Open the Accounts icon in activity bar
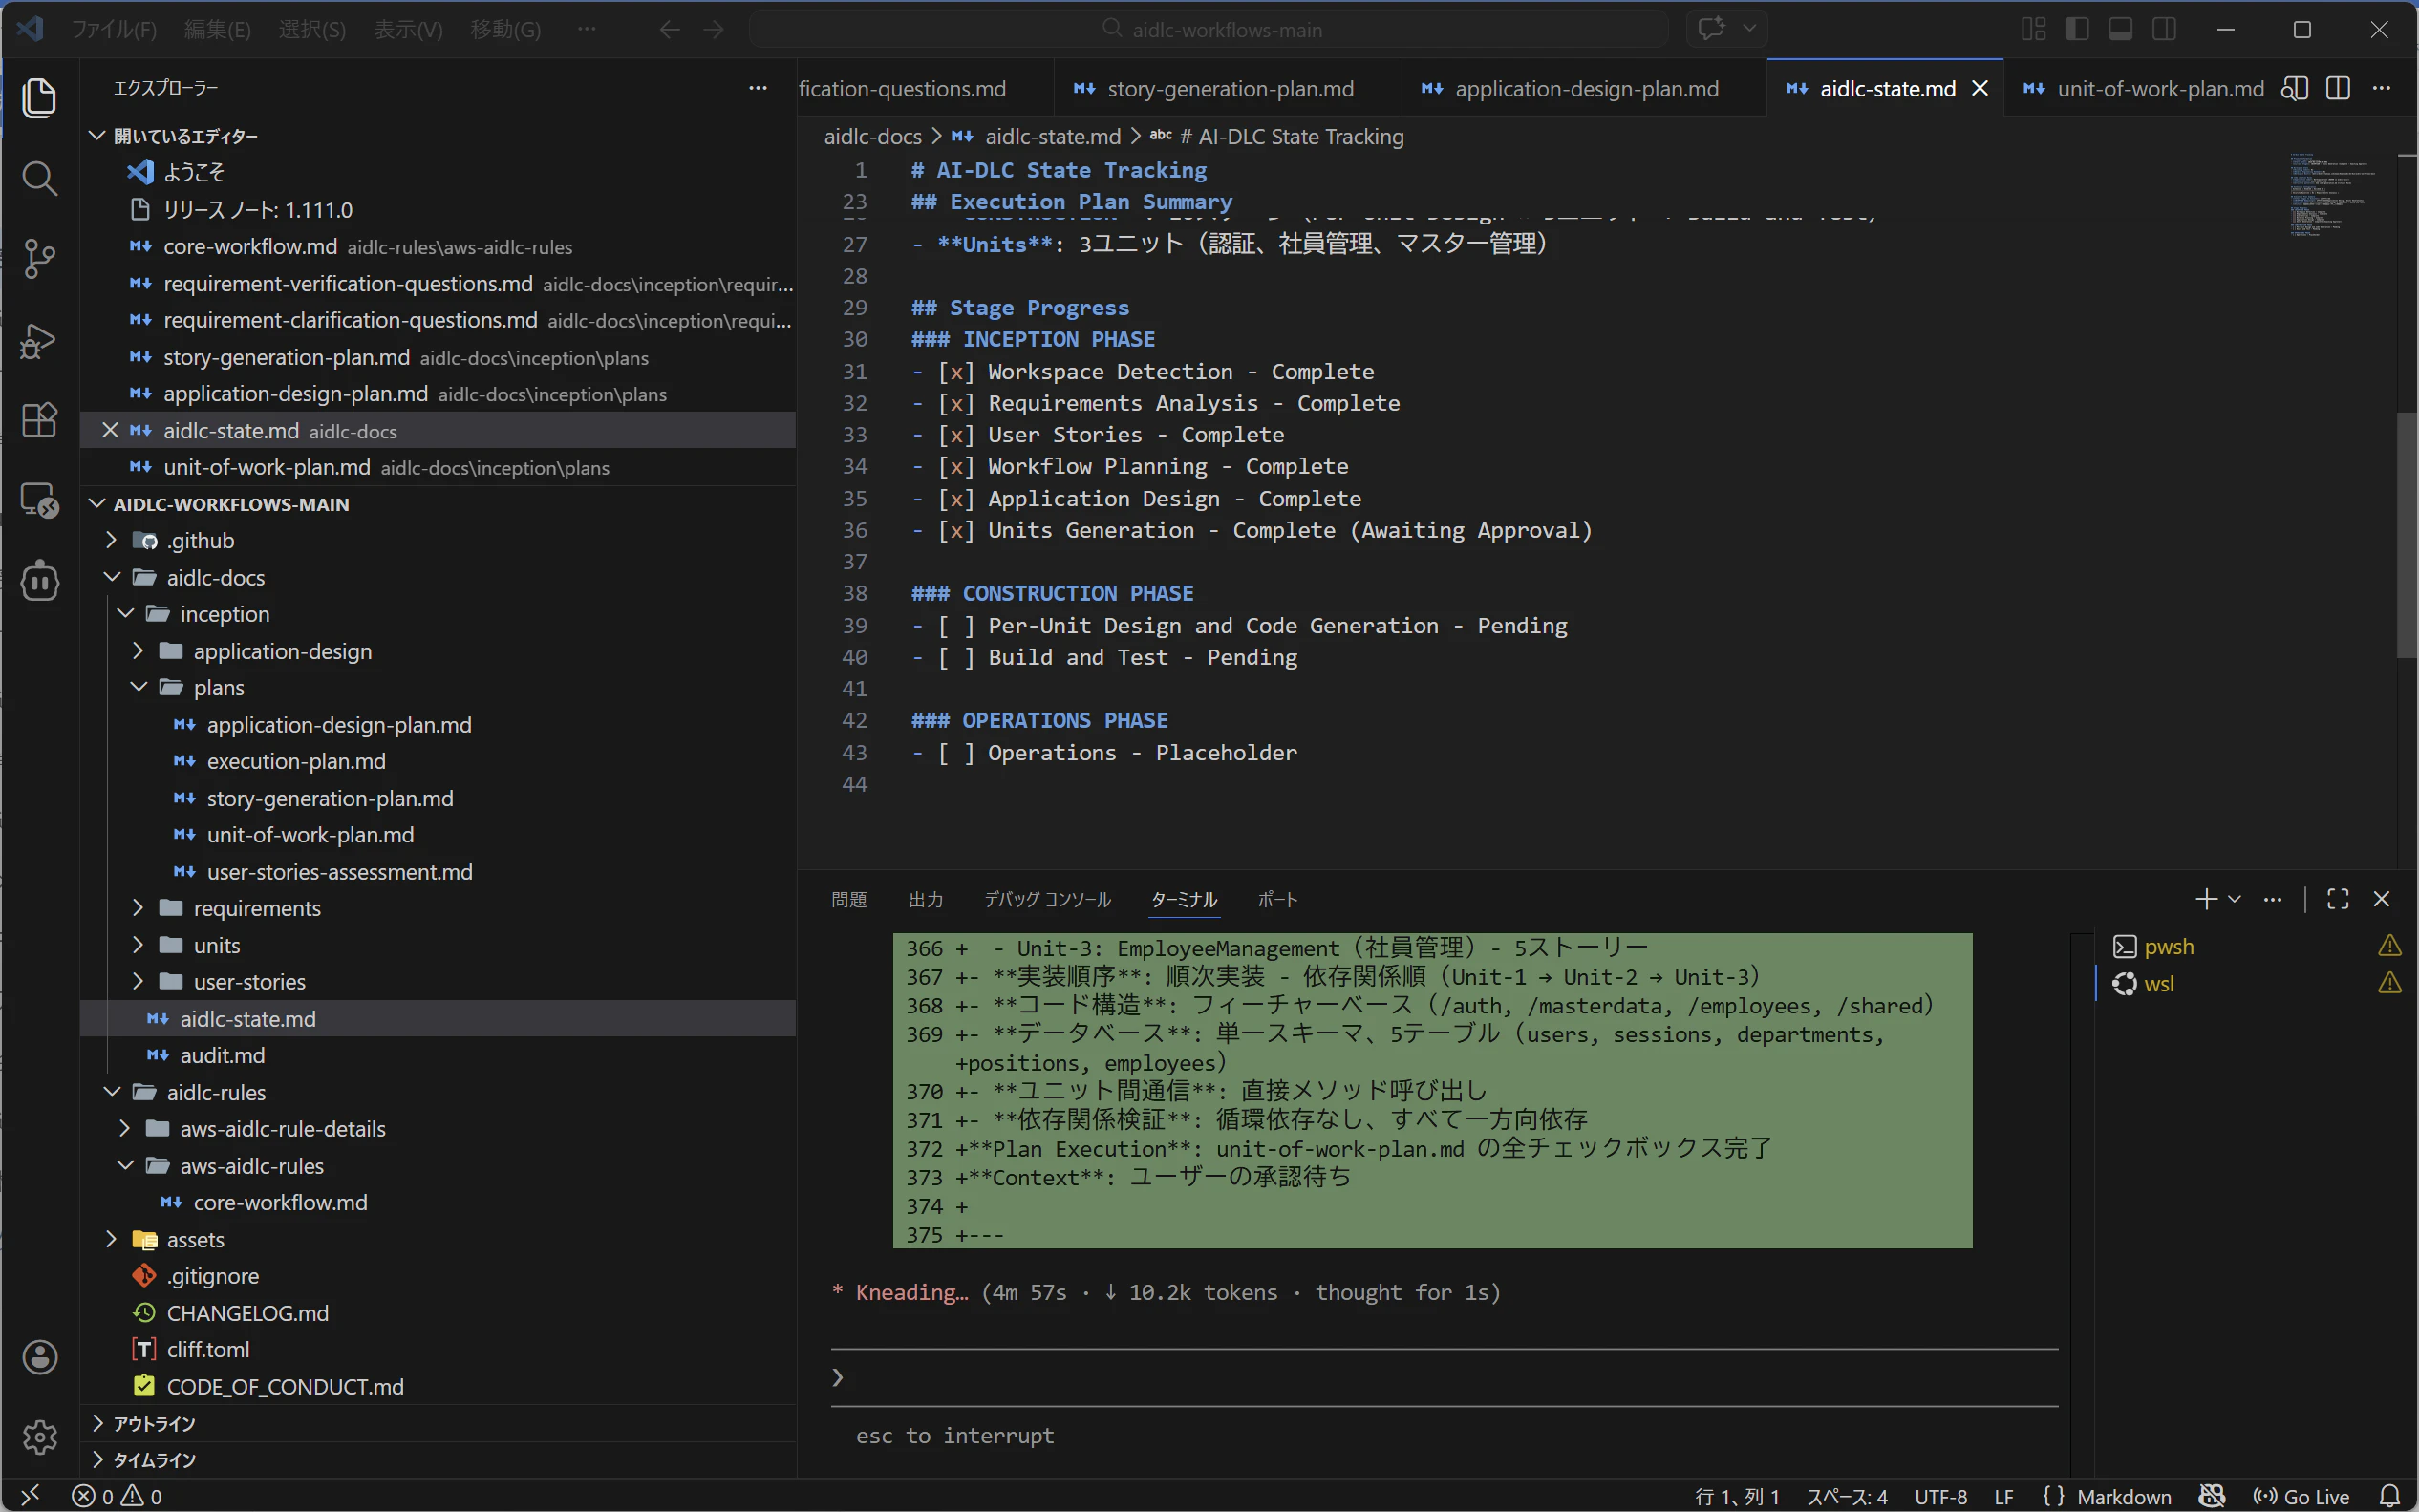This screenshot has height=1512, width=2419. (x=39, y=1357)
